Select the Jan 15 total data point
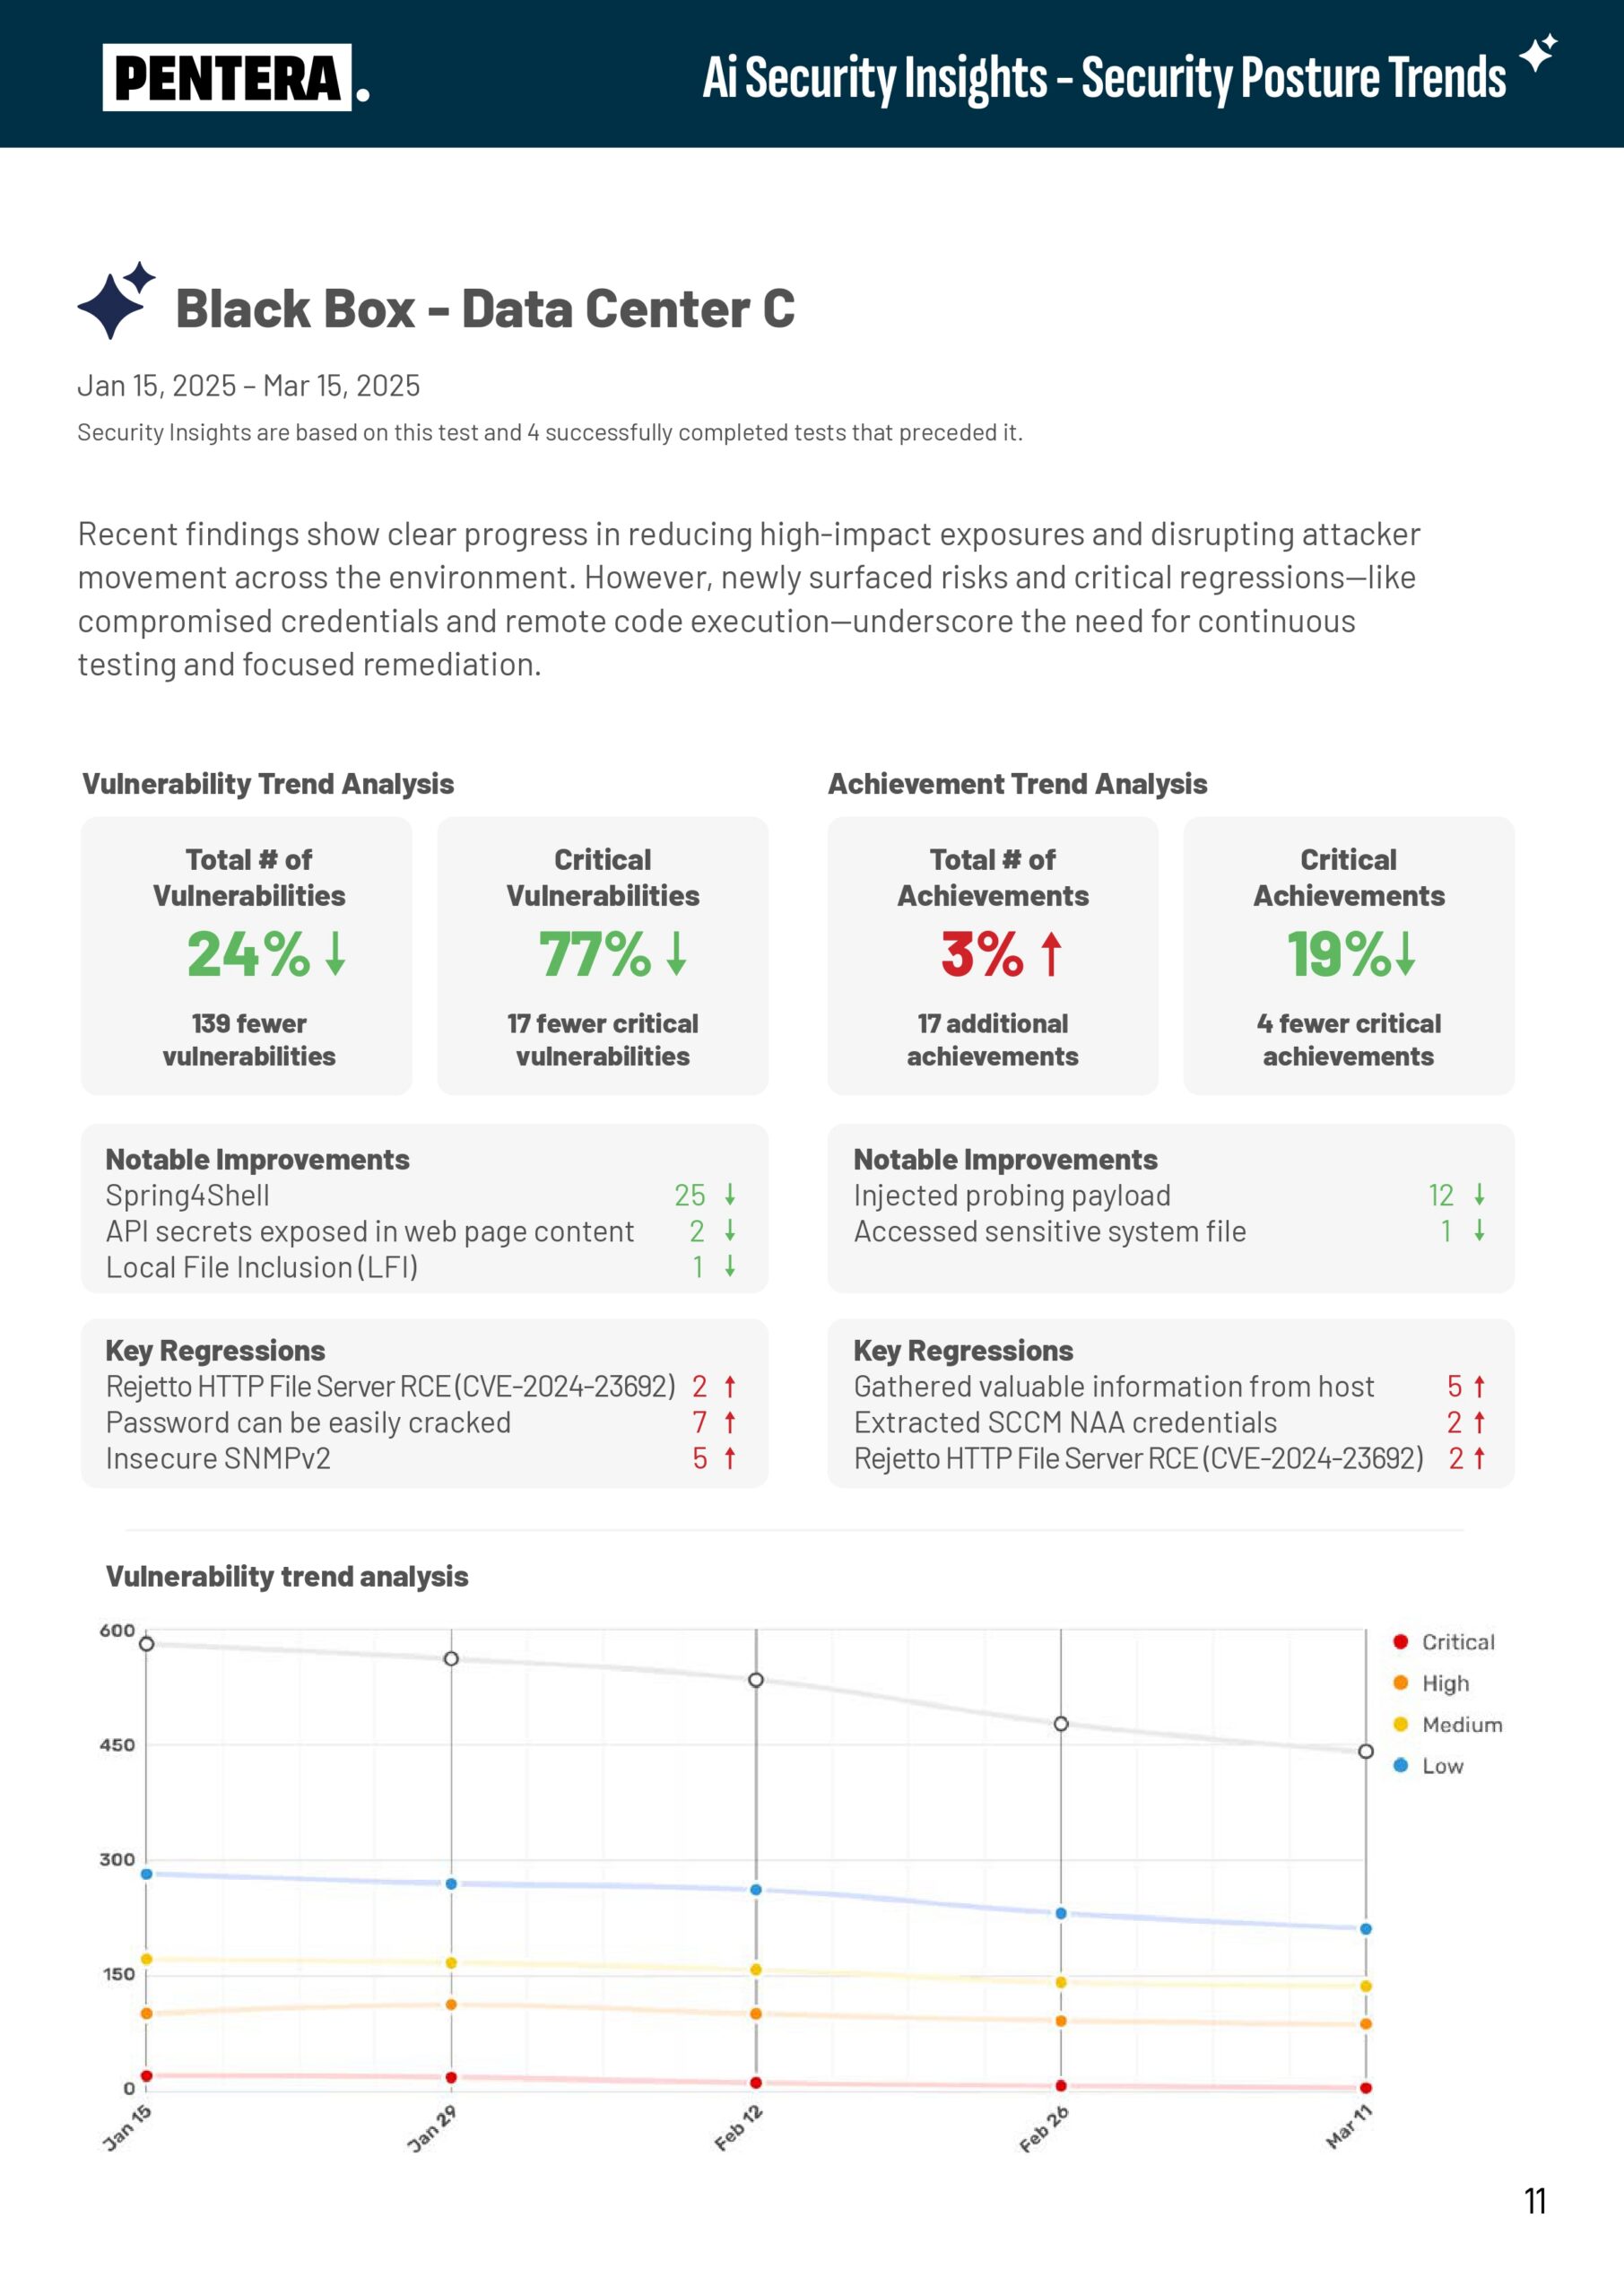1624x2296 pixels. tap(147, 1643)
